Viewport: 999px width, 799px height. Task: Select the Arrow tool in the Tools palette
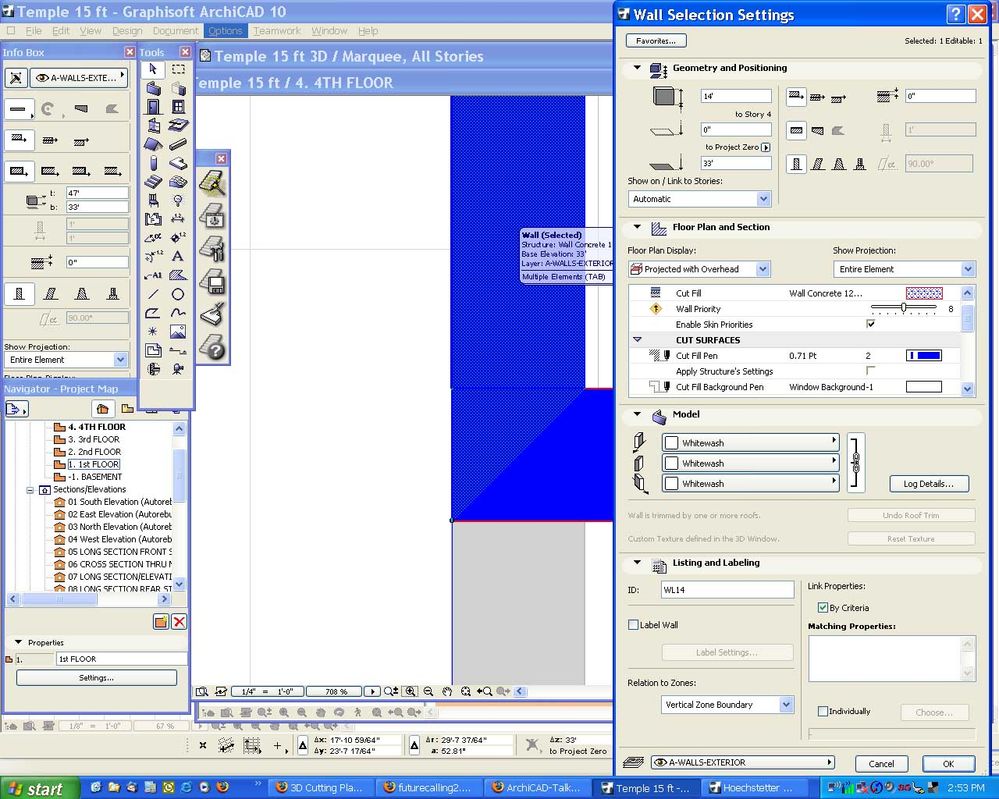[153, 70]
